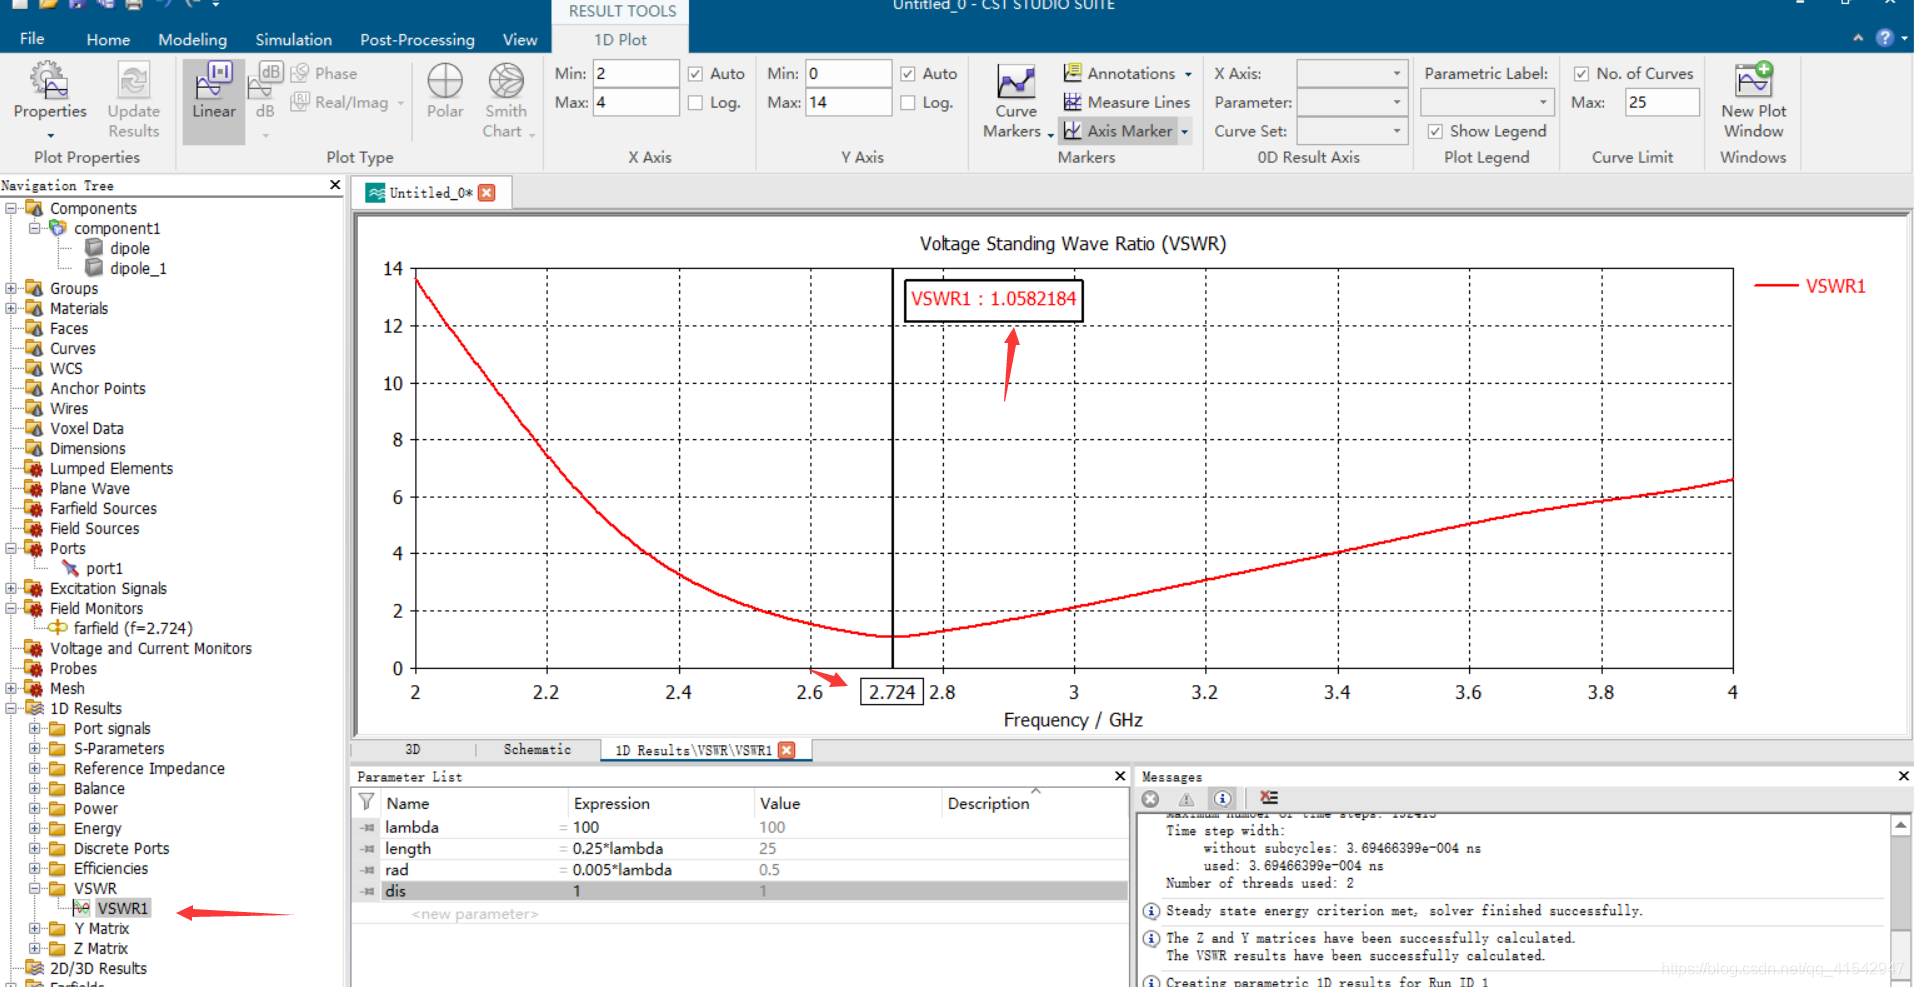Image resolution: width=1914 pixels, height=987 pixels.
Task: Show error messages filter in Messages
Action: click(1150, 798)
